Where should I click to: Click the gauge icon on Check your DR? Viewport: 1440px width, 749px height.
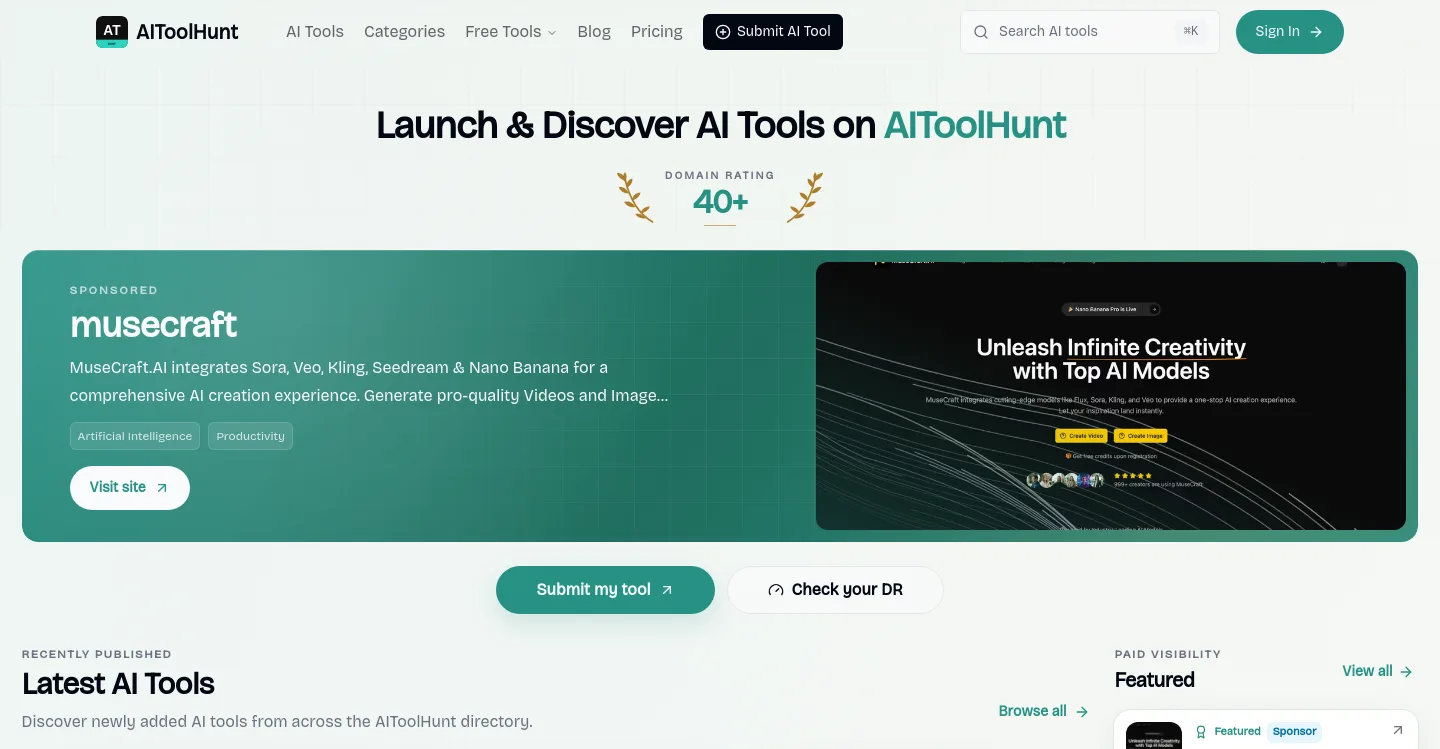[x=776, y=590]
